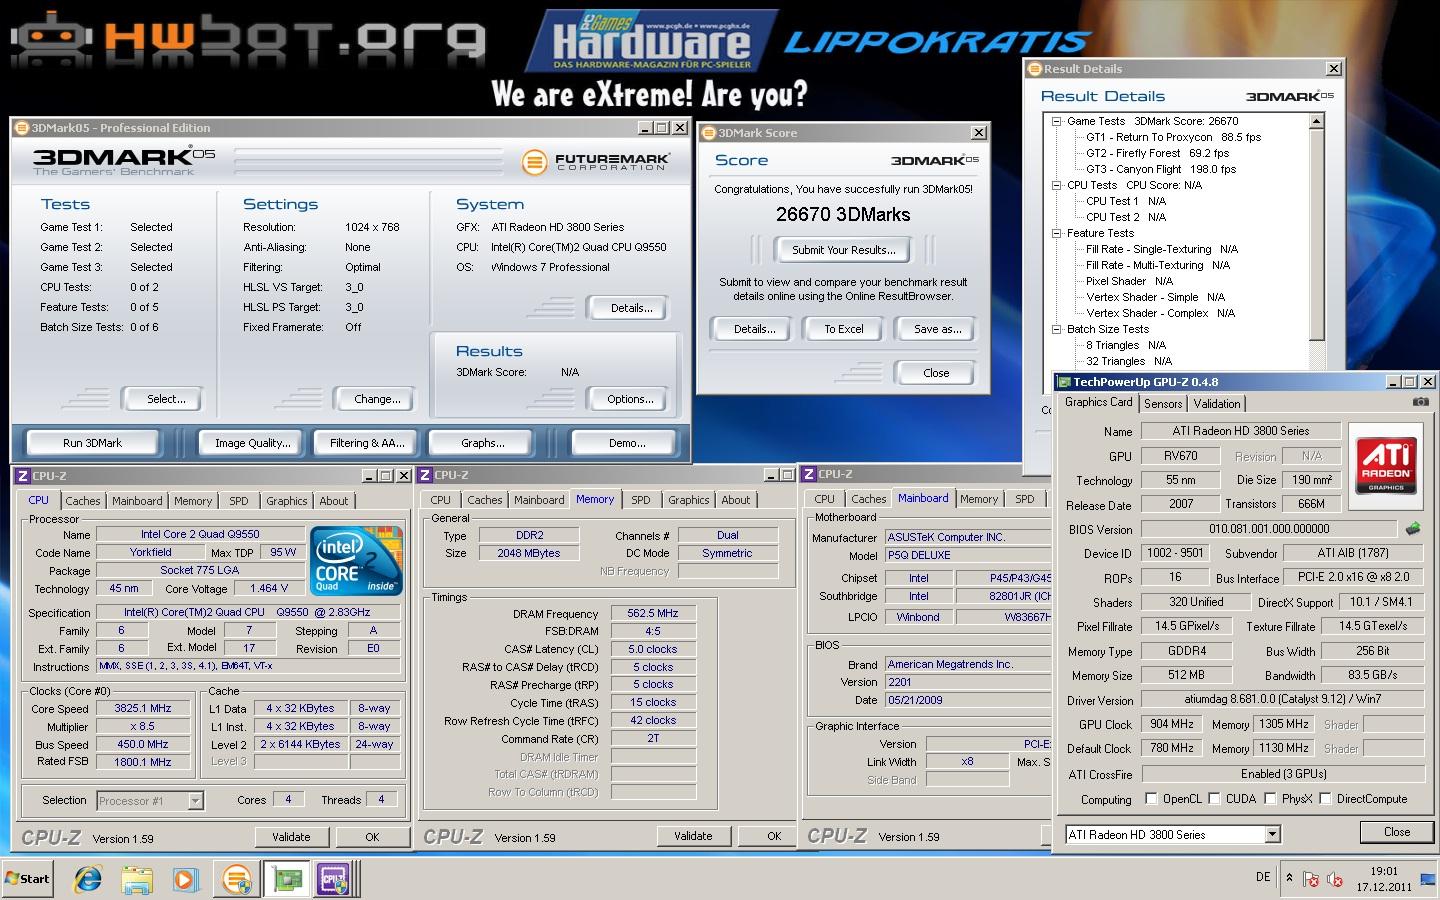Collapse the Batch Size Tests tree node

1056,329
